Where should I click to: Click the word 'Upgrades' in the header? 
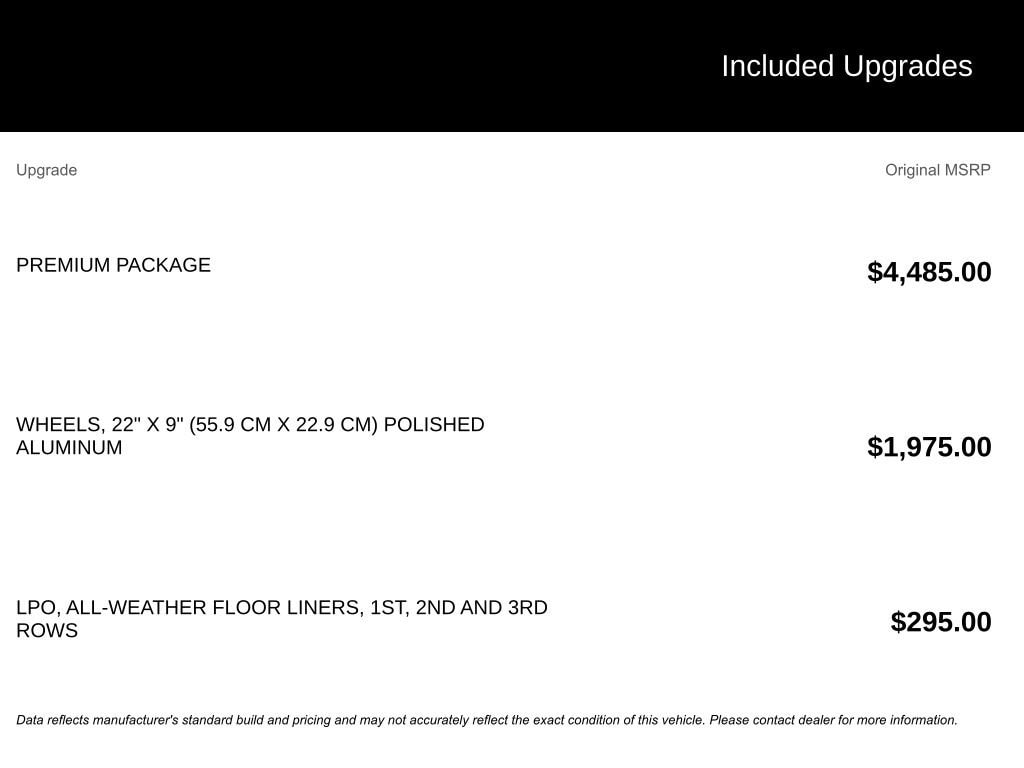click(908, 66)
